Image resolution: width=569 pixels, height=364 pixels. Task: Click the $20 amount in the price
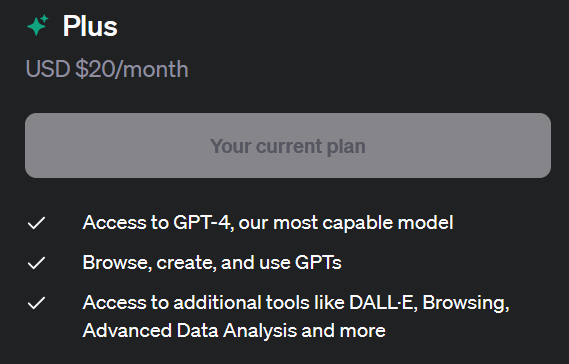[94, 69]
